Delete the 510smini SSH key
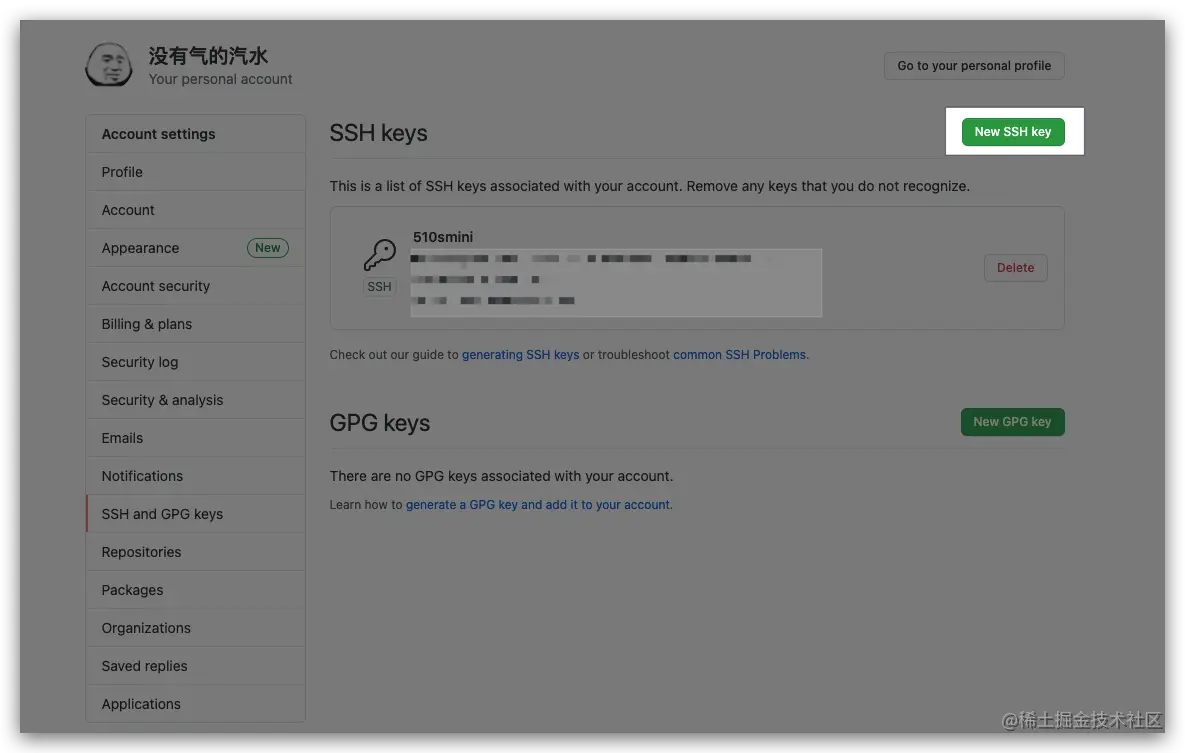 tap(1015, 268)
